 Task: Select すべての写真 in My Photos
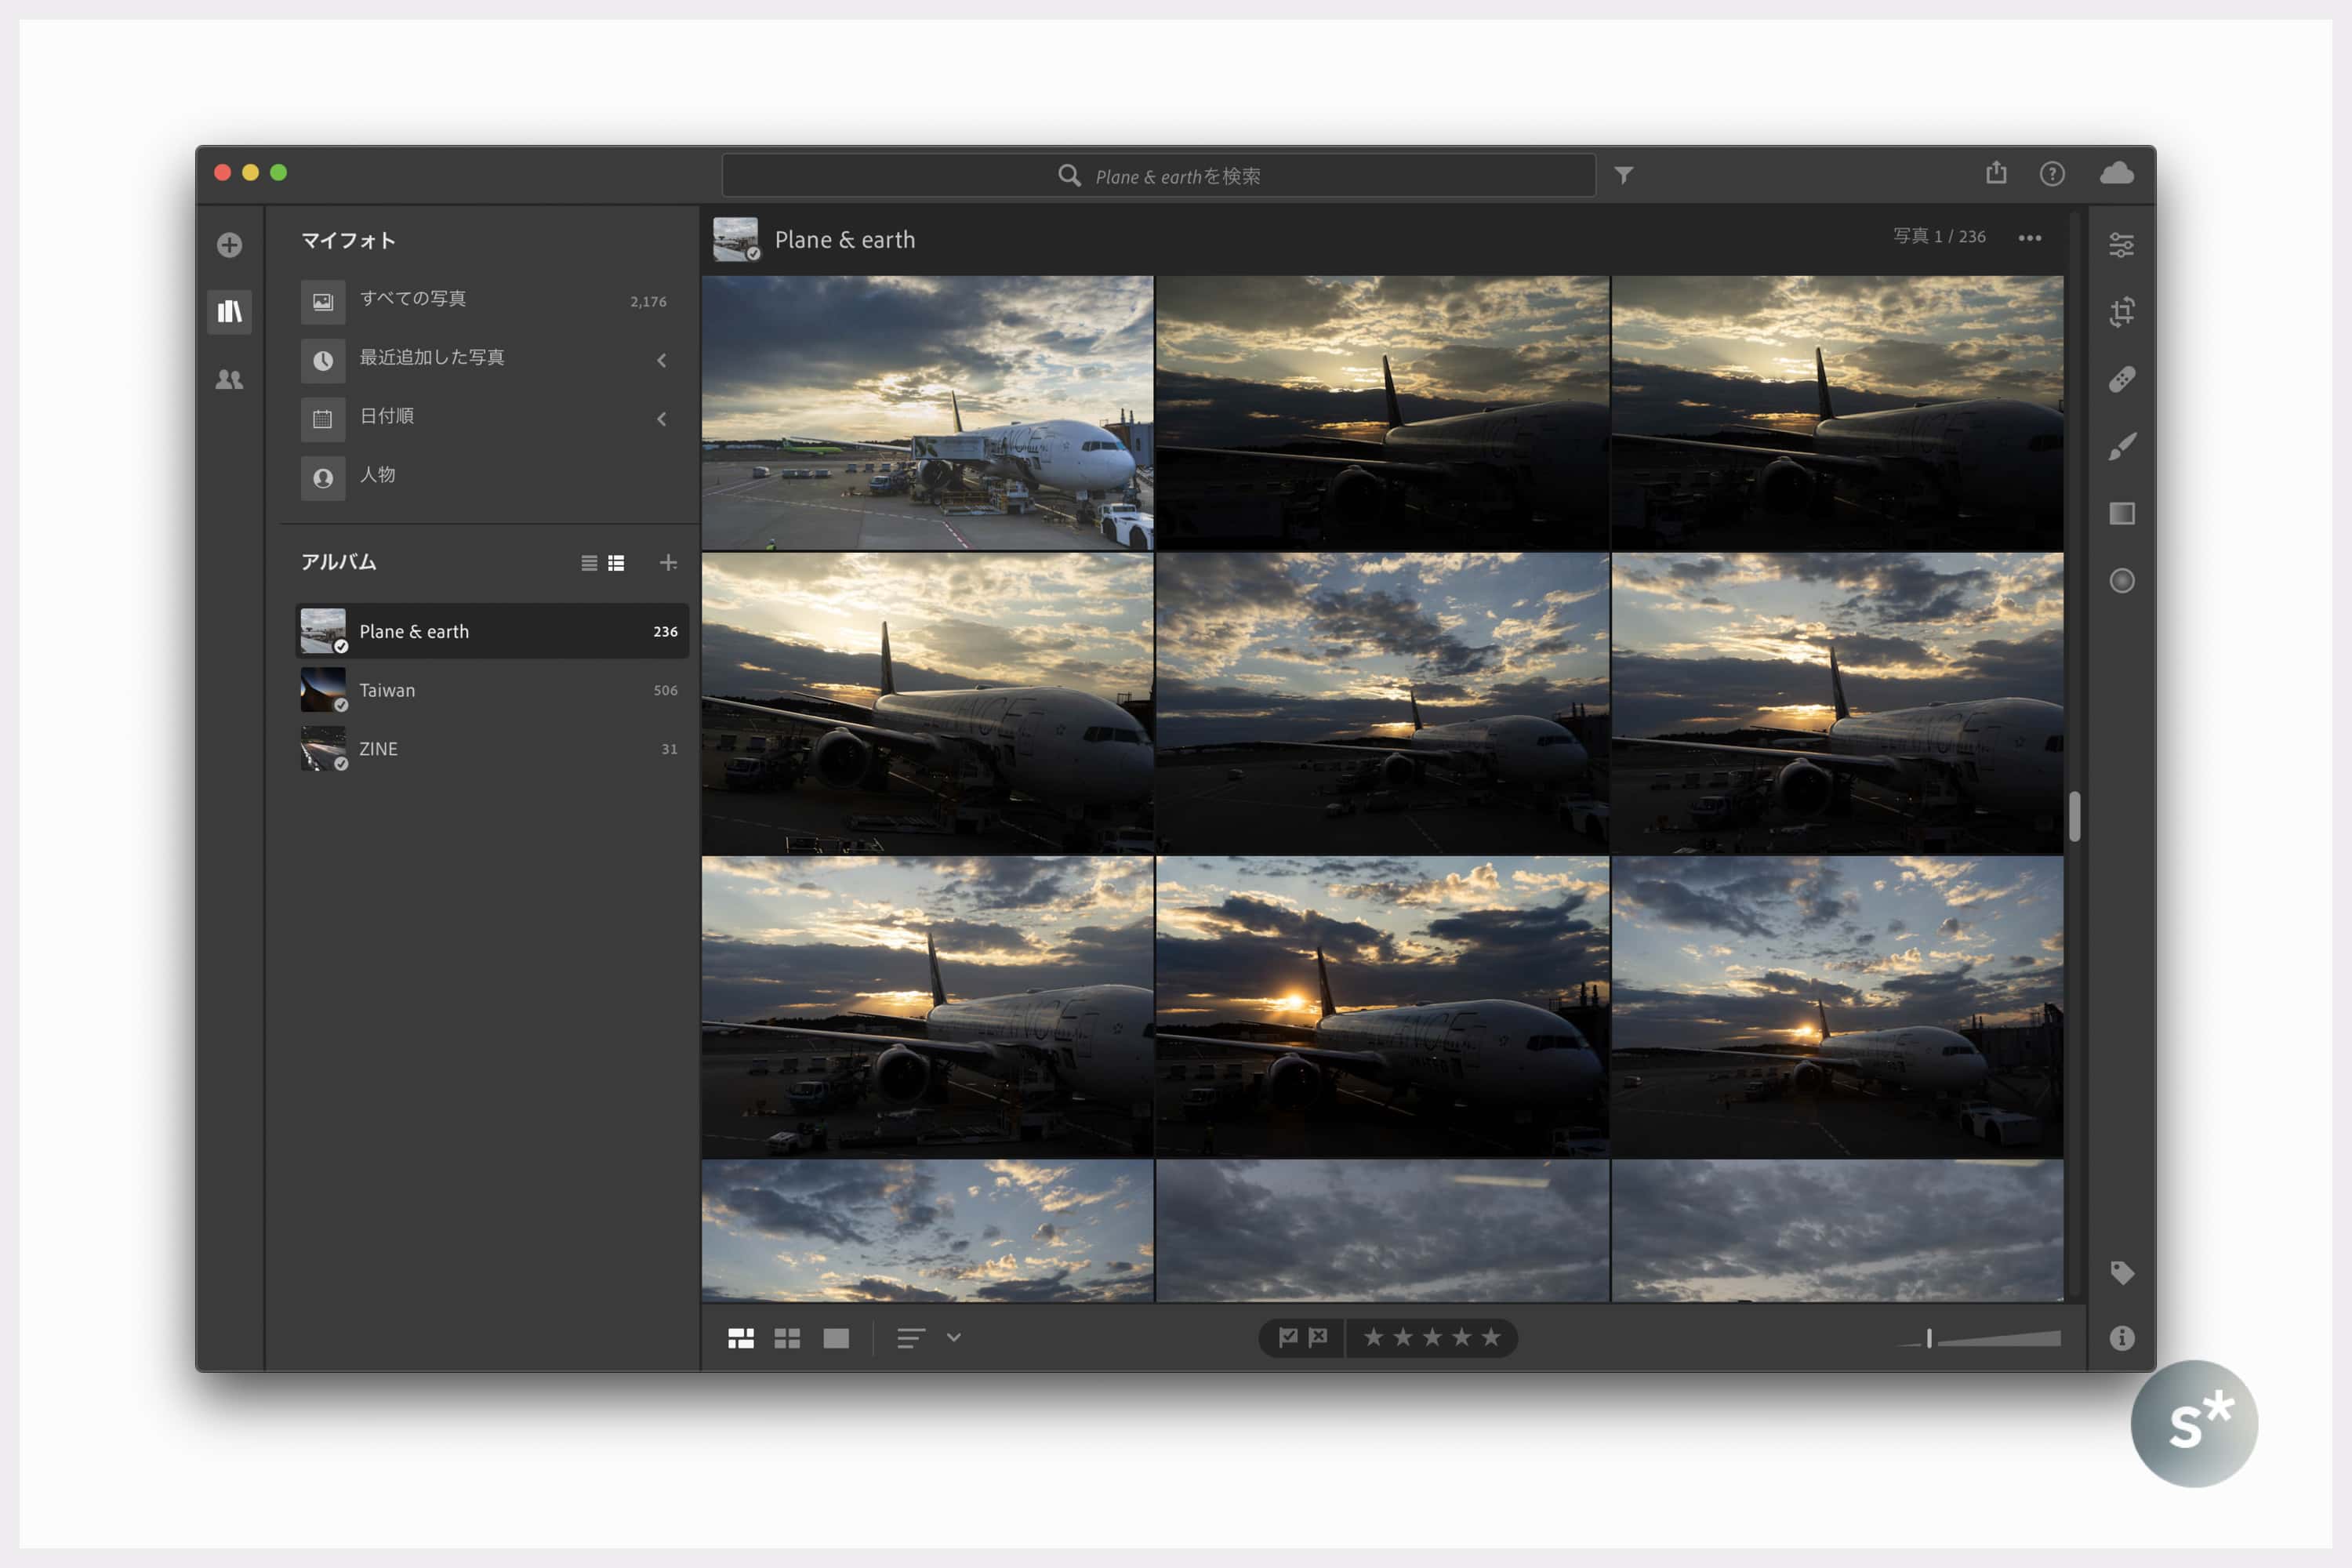tap(412, 299)
